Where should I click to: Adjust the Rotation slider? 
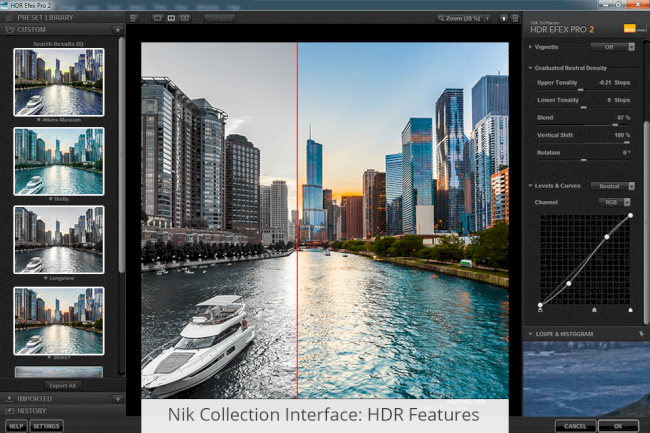click(x=583, y=160)
